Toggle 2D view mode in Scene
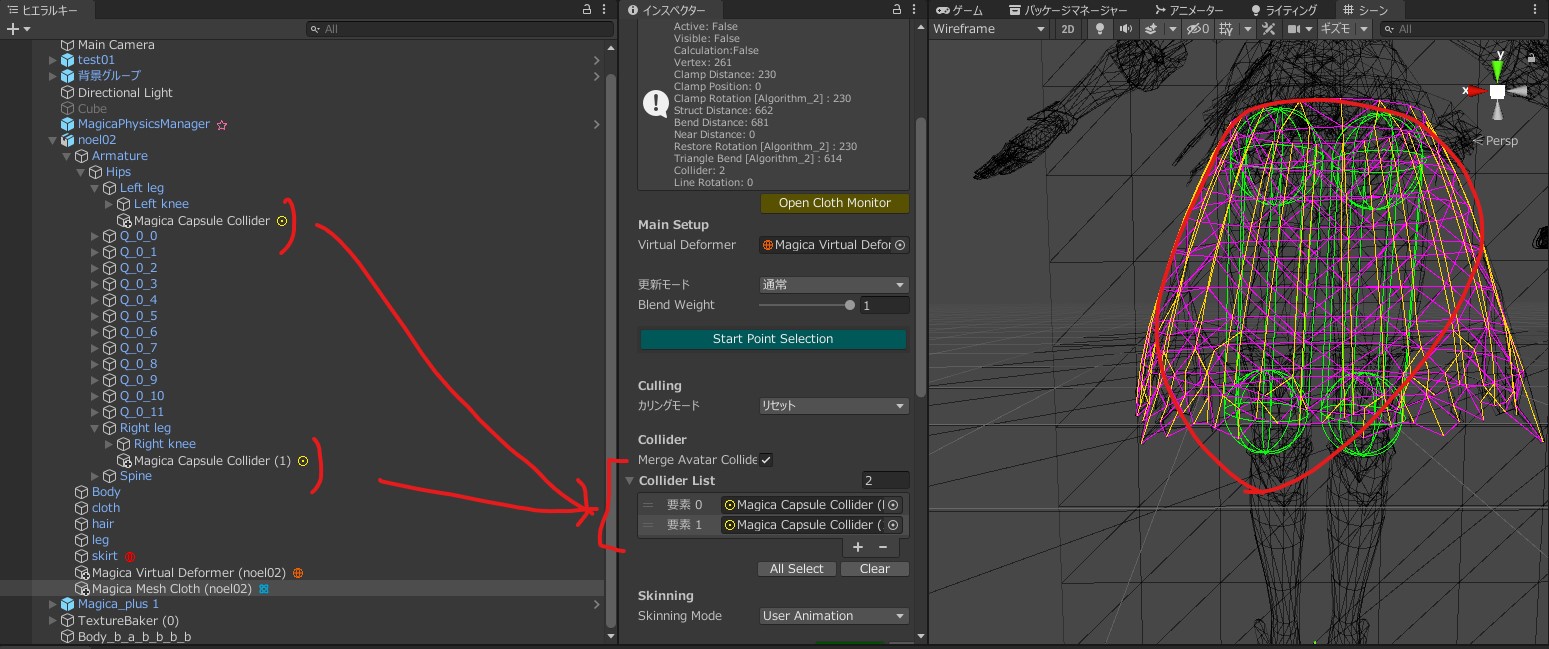Viewport: 1549px width, 649px height. (x=1068, y=29)
